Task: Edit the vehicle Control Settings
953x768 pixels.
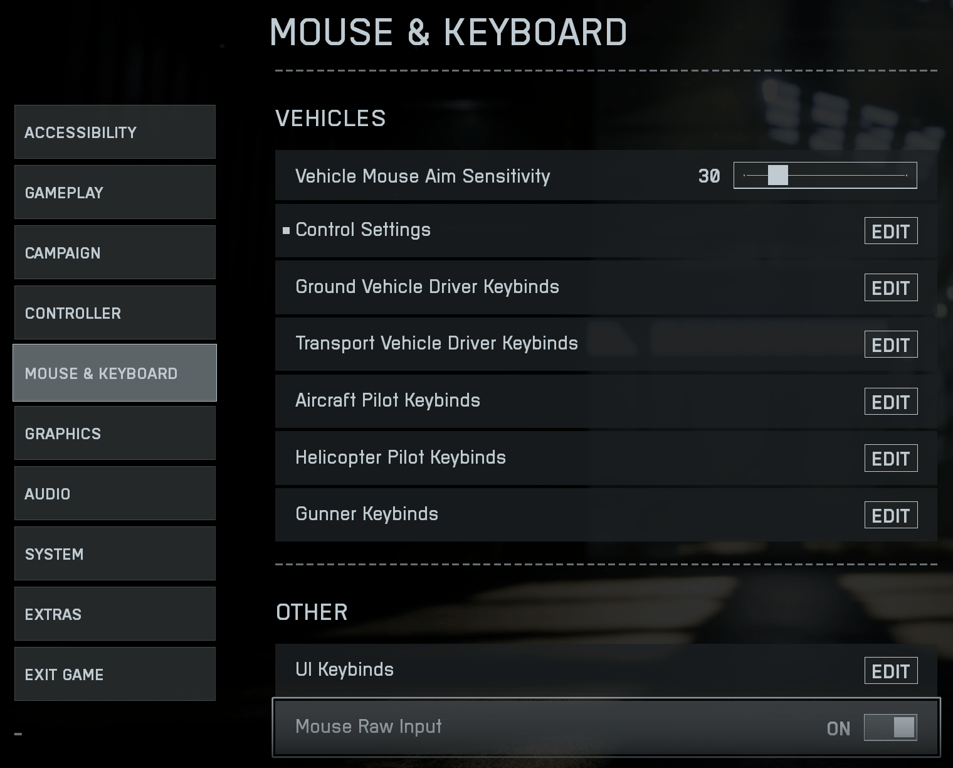Action: coord(890,231)
